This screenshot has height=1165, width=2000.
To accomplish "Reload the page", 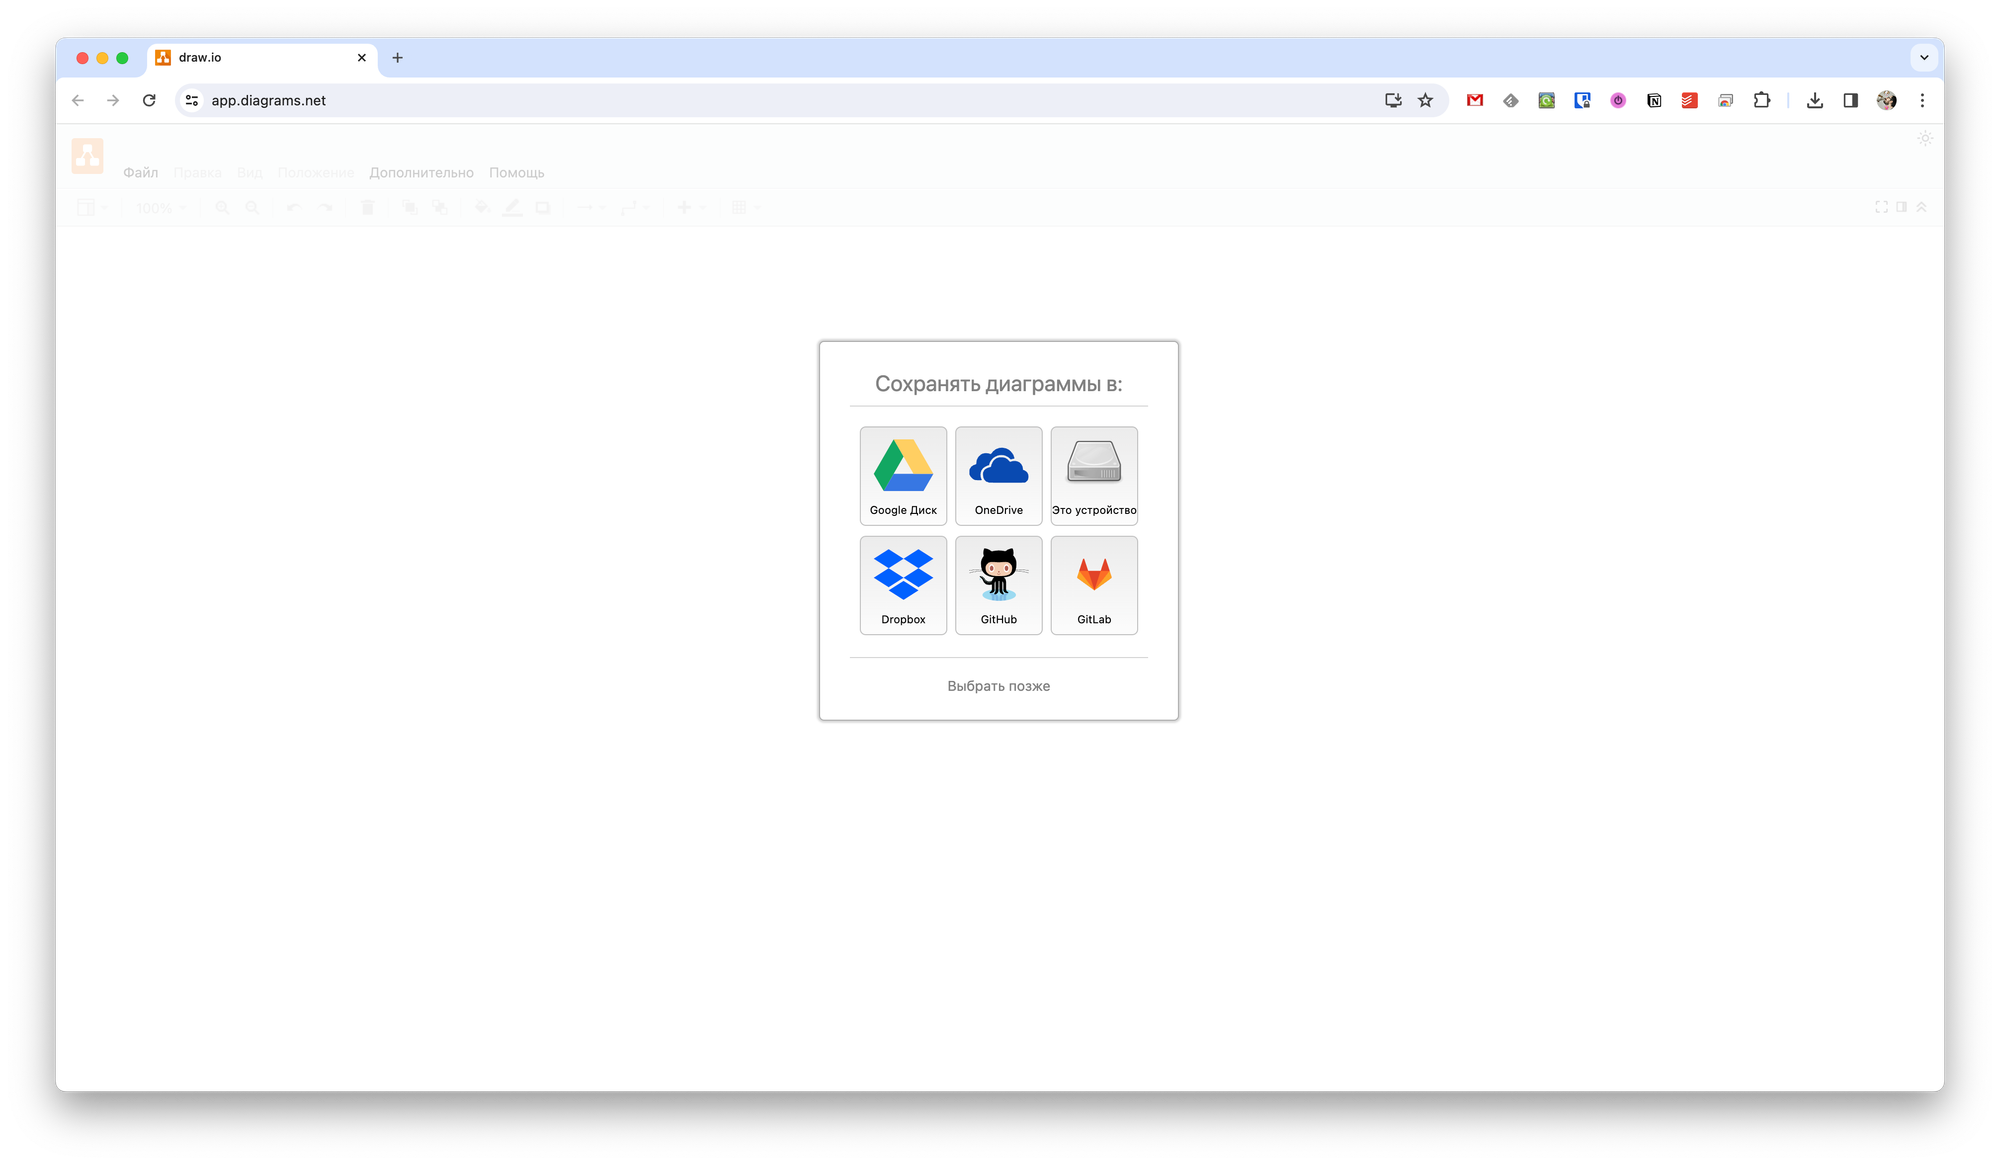I will [149, 100].
